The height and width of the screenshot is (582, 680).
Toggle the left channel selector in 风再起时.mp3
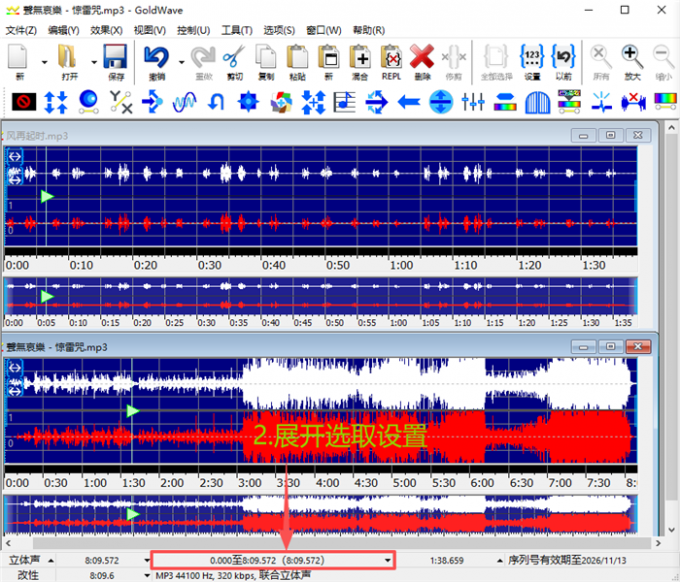coord(15,156)
